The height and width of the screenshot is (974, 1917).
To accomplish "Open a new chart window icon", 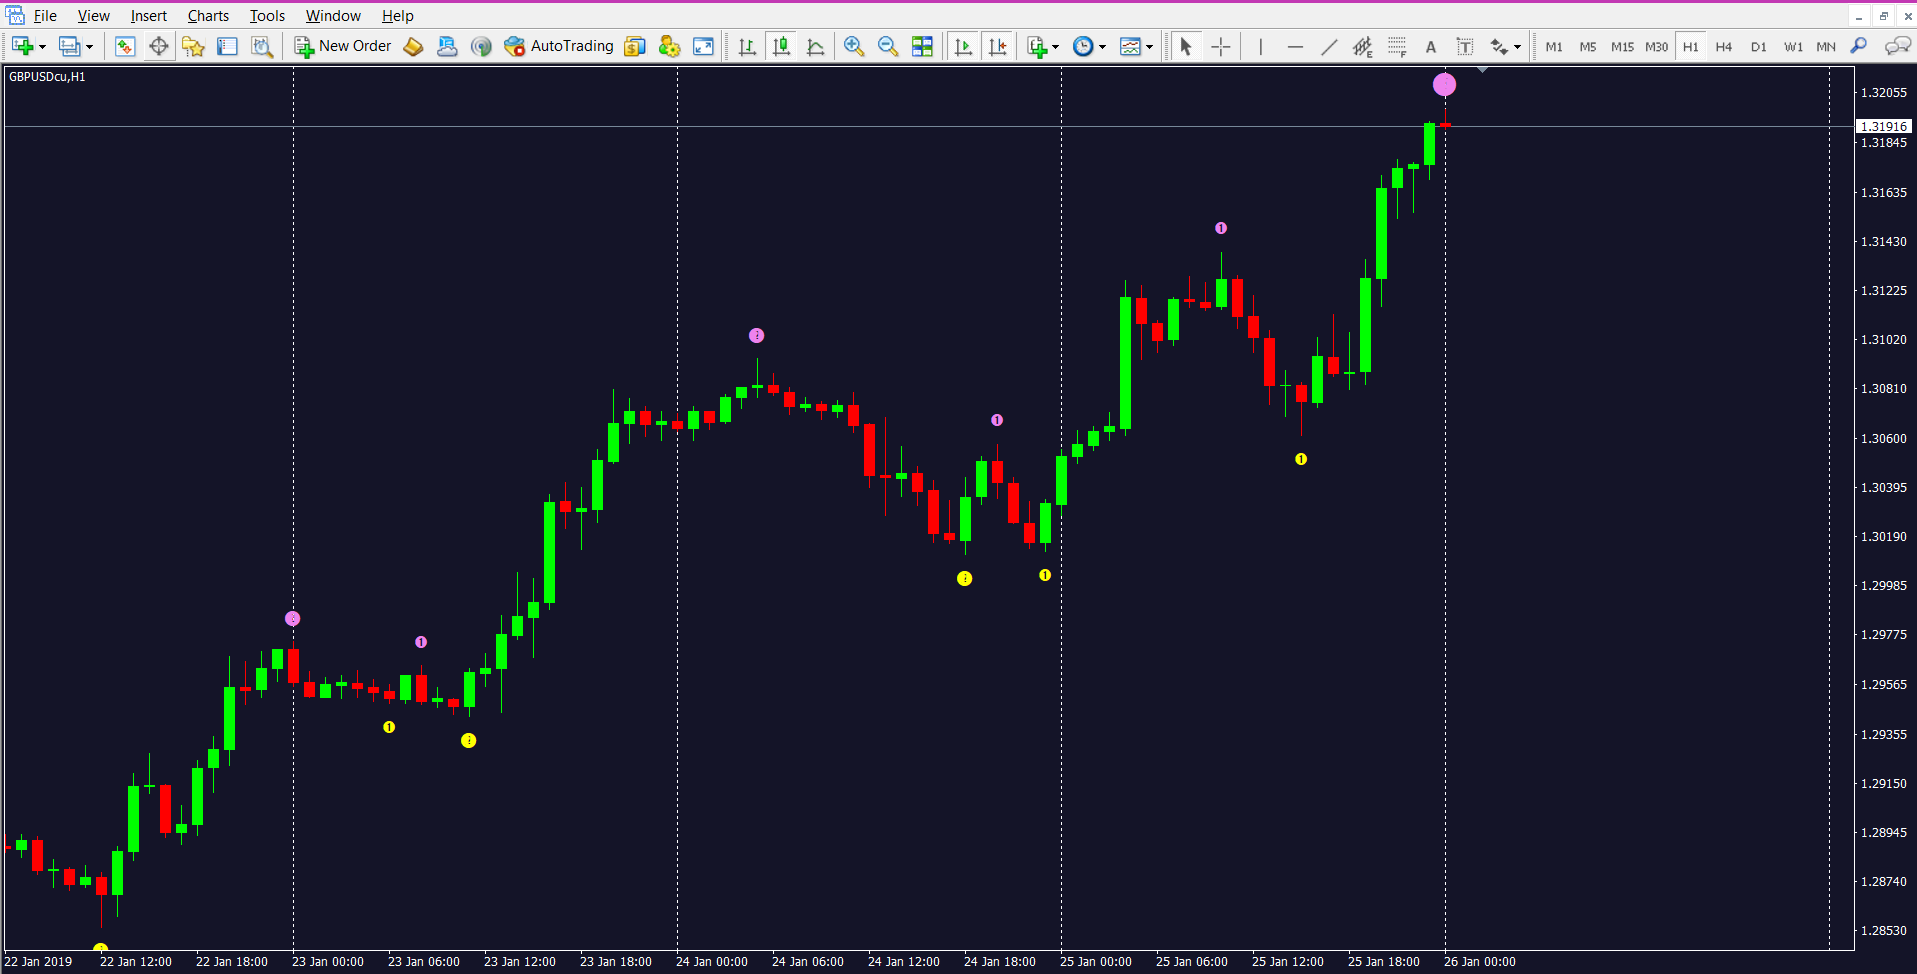I will 22,46.
